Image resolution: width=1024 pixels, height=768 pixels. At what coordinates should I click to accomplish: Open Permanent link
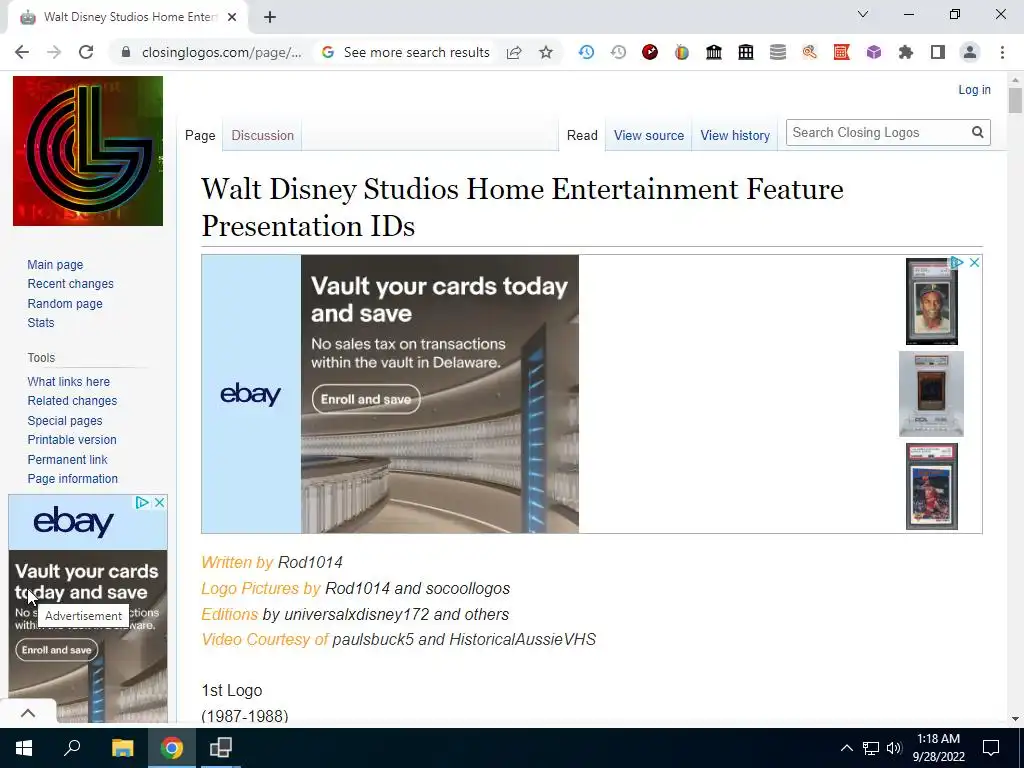(67, 460)
